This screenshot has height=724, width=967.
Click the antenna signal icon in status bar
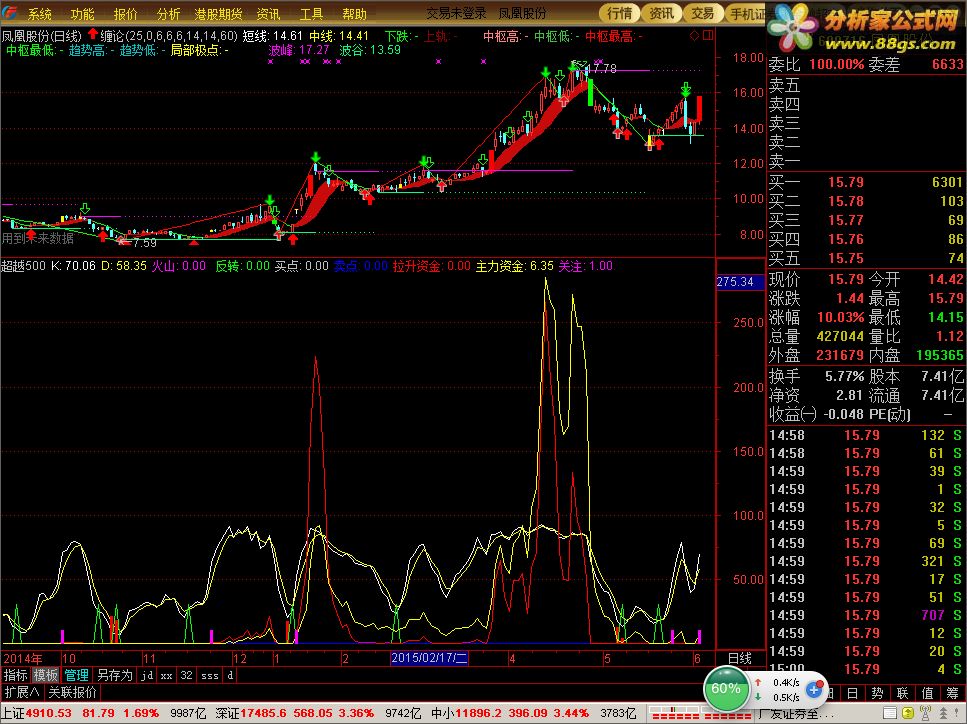coord(925,714)
